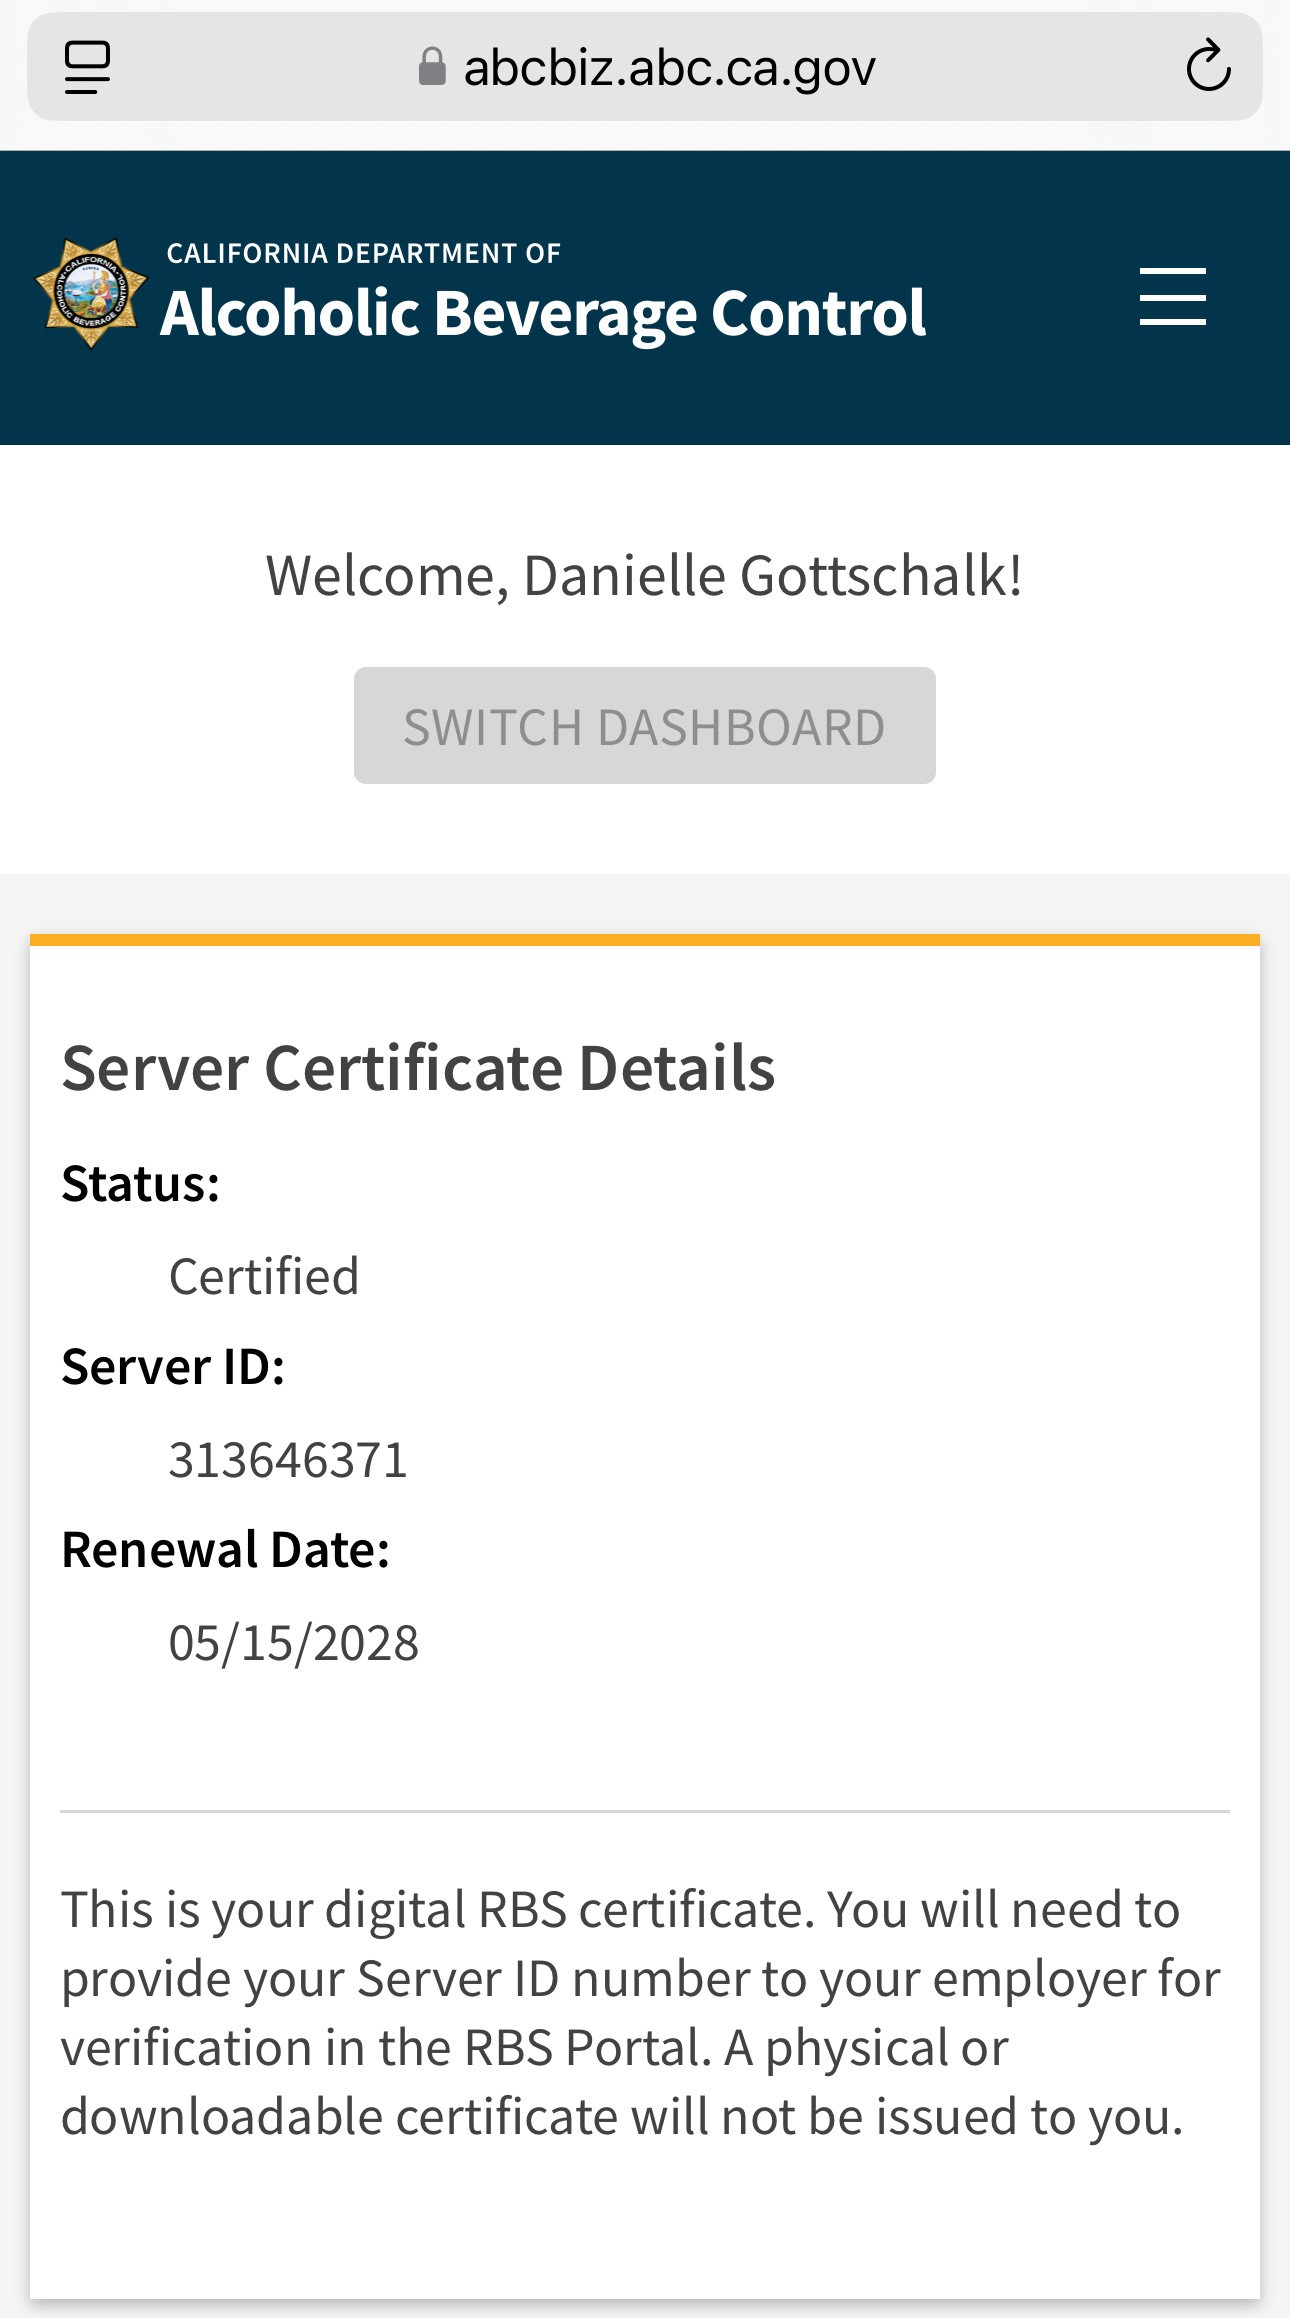Tap the digital RBS certificate notice paragraph
Screen dimensions: 1290x2318
(640, 2012)
